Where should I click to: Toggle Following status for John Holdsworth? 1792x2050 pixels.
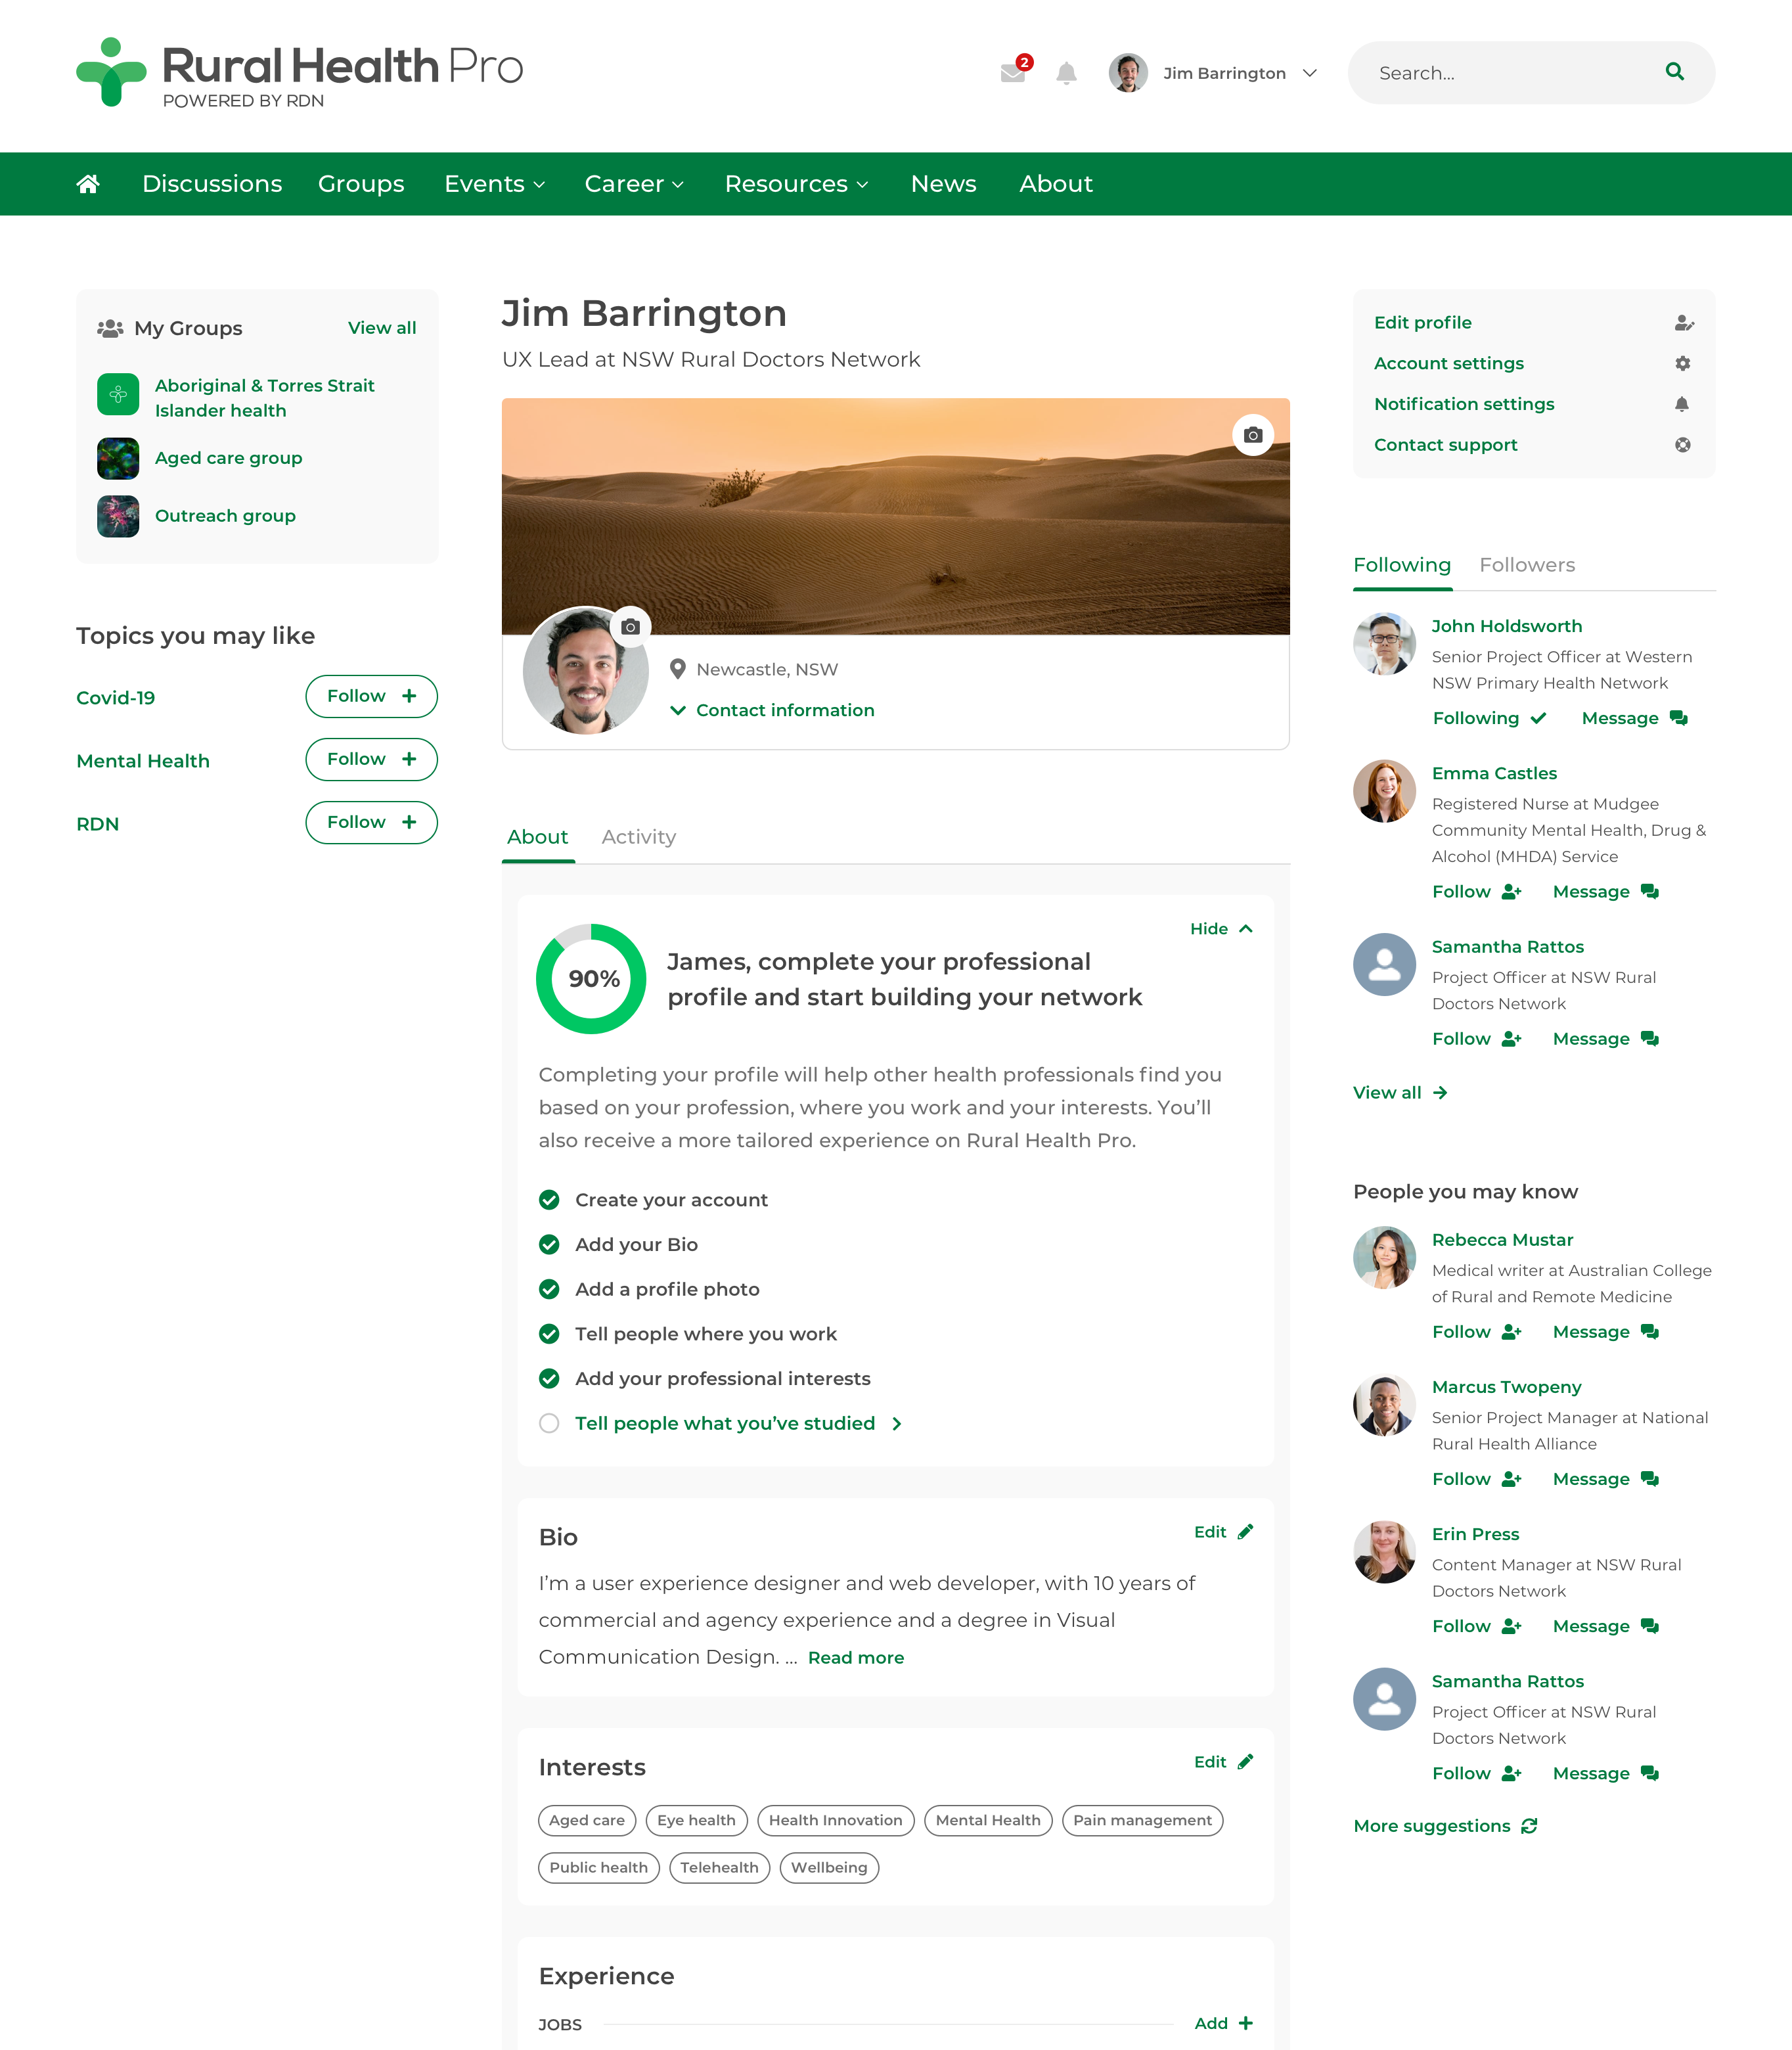[x=1488, y=718]
